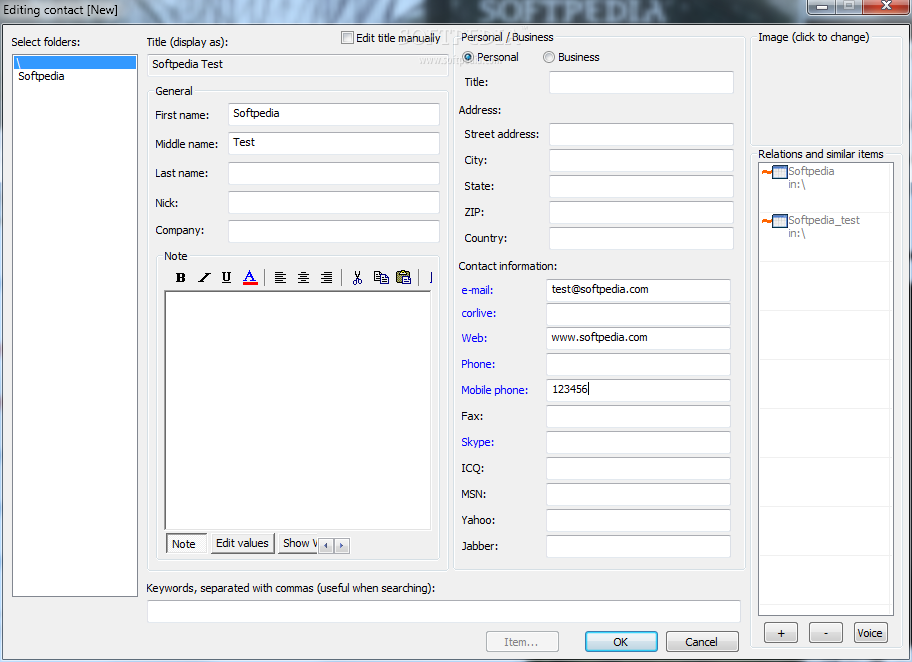Click the Skype link label
912x662 pixels.
point(478,442)
